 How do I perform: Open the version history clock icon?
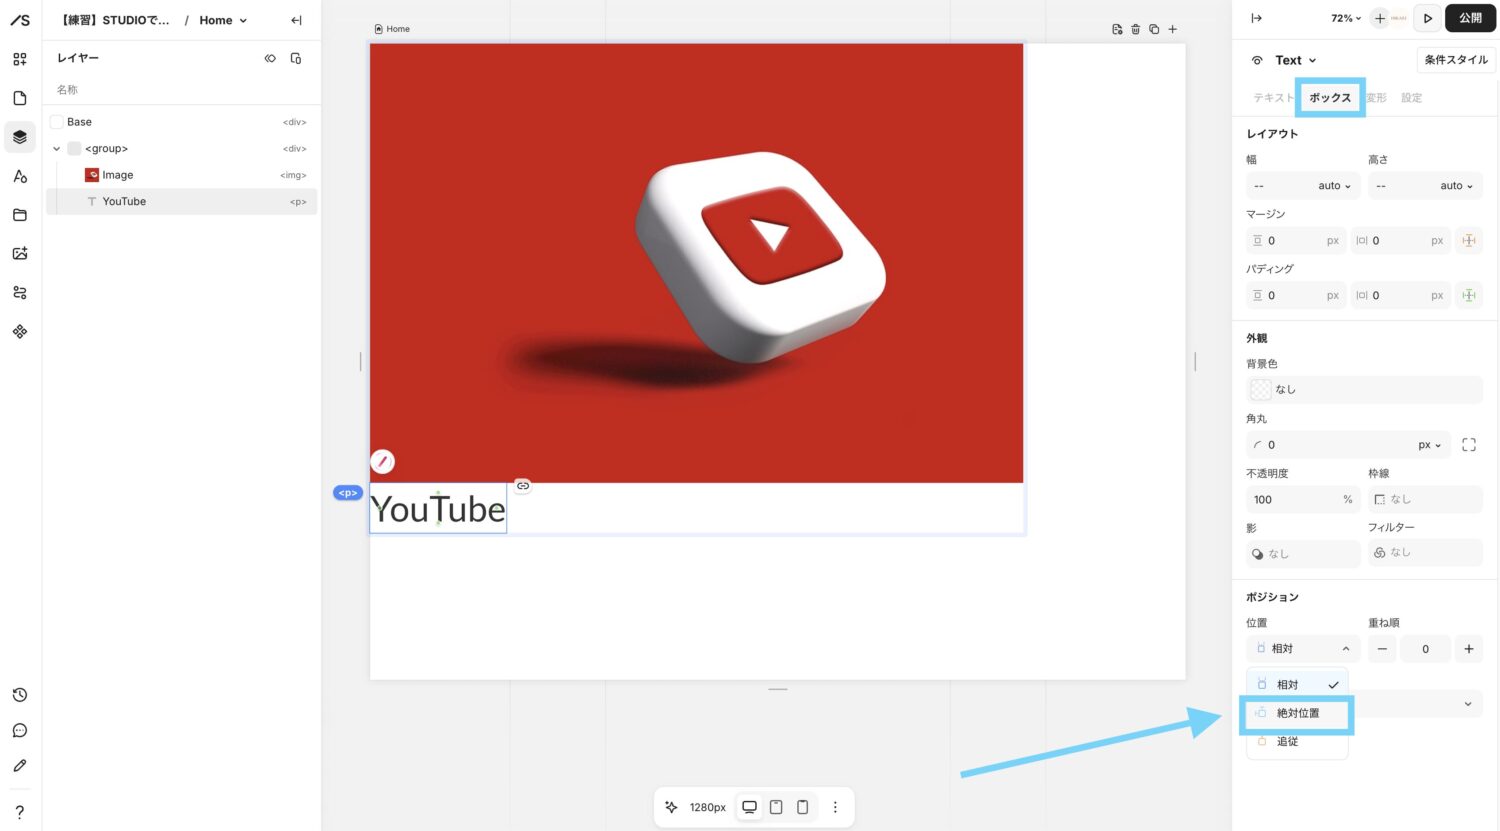pos(20,695)
